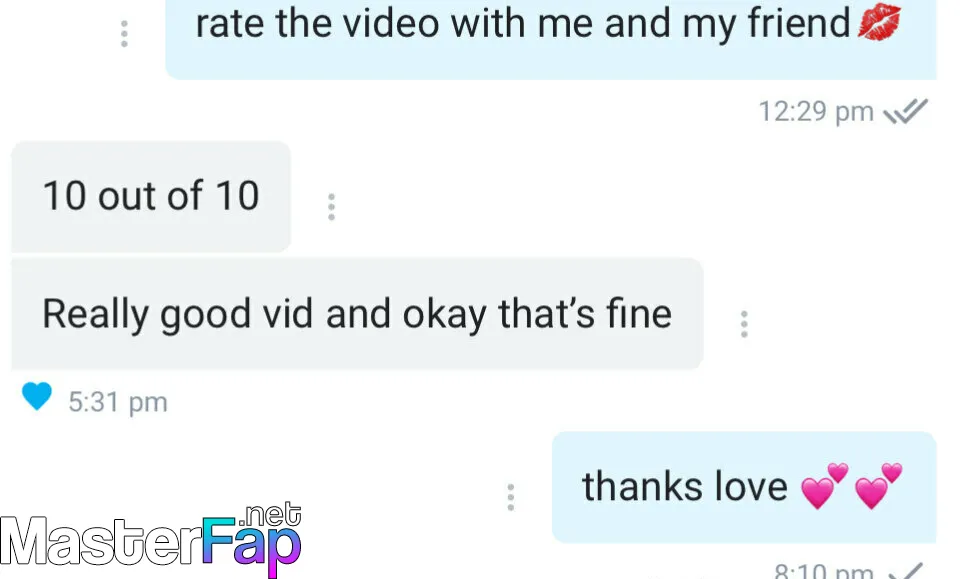977x579 pixels.
Task: Select the 'Really good vid and okay that's fine' bubble
Action: [357, 313]
